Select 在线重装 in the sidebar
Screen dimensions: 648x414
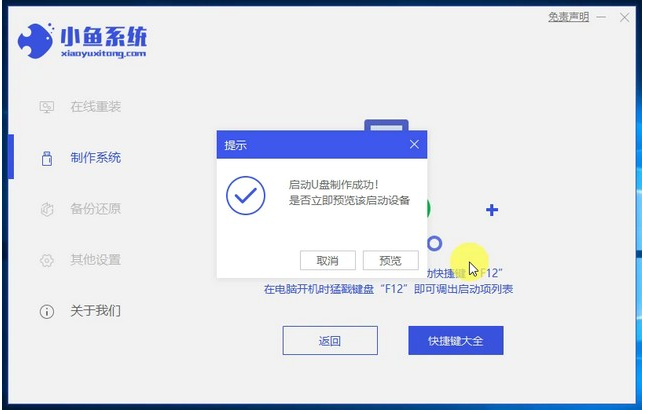(95, 107)
